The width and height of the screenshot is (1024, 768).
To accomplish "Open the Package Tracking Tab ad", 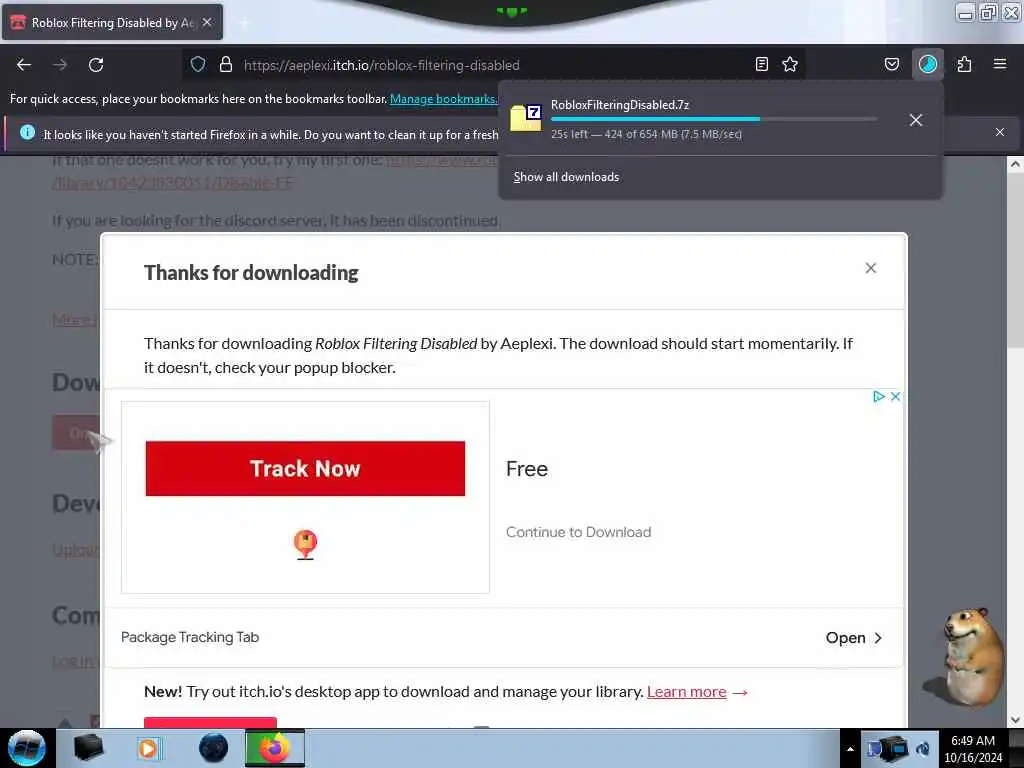I will click(x=190, y=637).
